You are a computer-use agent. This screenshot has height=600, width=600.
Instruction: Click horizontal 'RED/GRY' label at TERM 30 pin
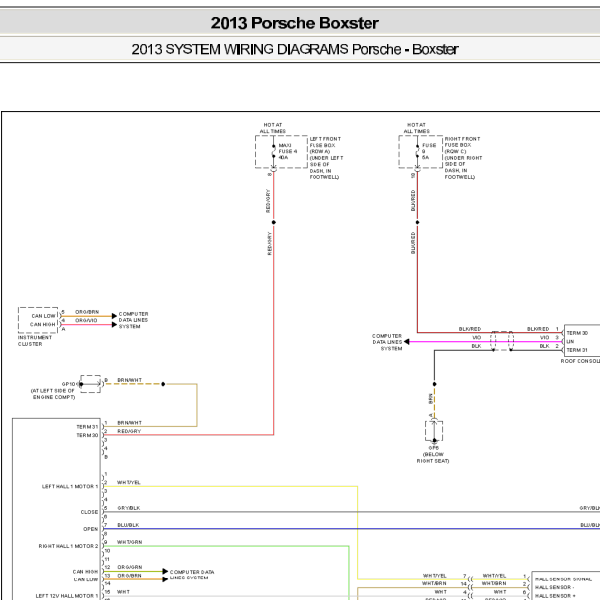point(129,431)
